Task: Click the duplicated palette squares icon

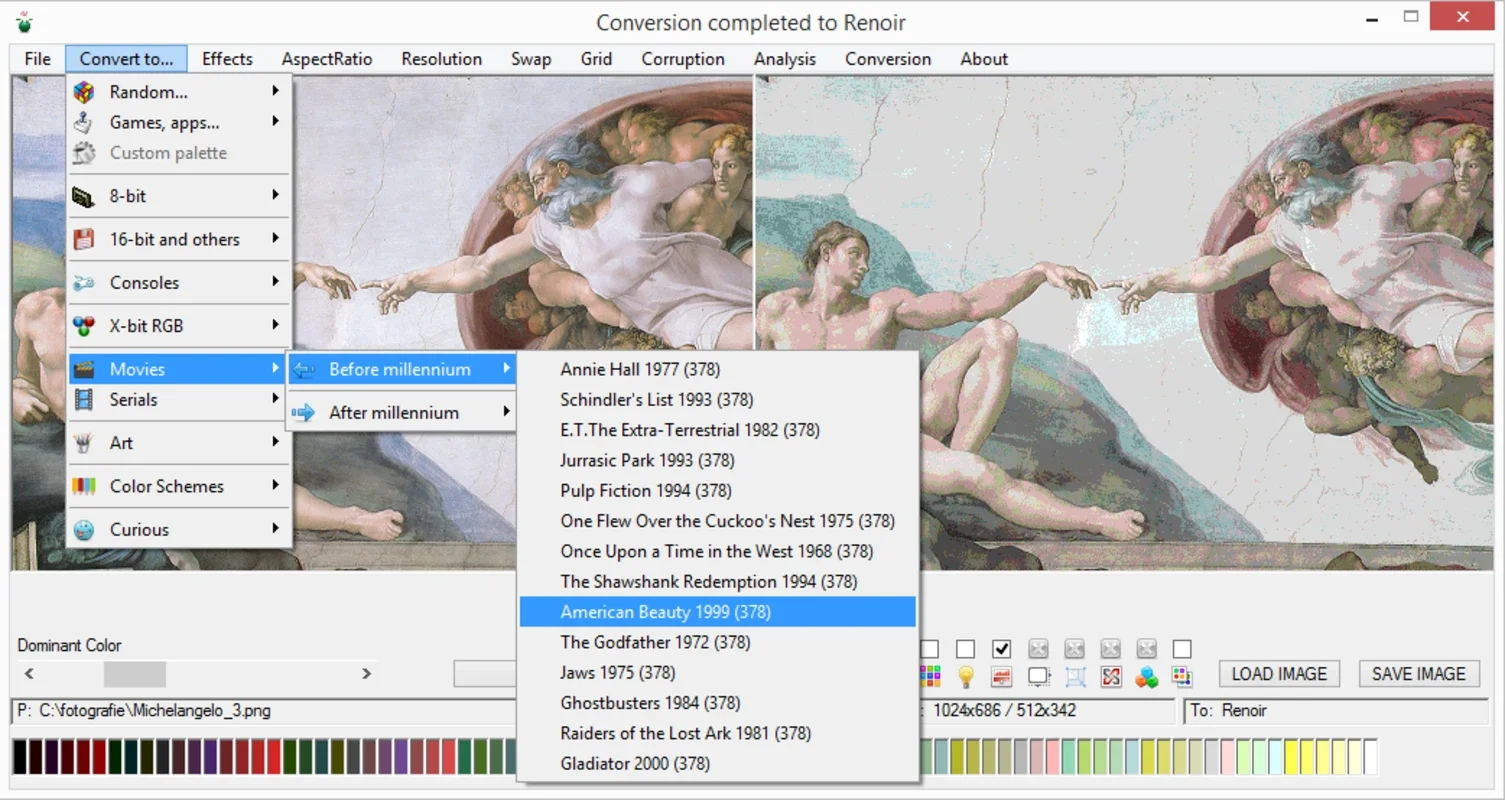Action: (1183, 677)
